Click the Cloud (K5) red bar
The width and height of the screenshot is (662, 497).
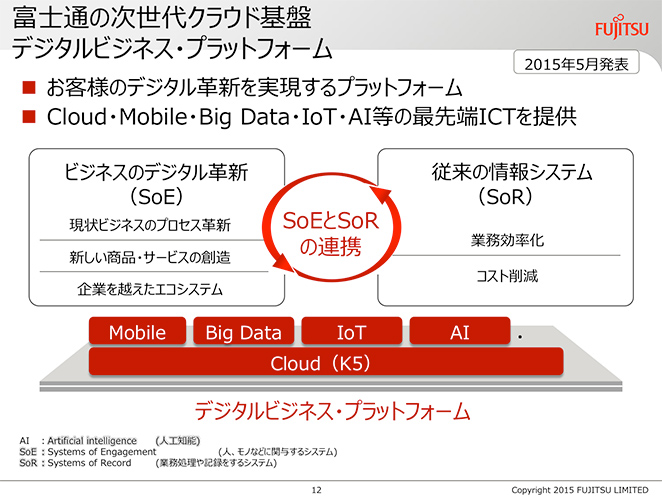pos(326,362)
